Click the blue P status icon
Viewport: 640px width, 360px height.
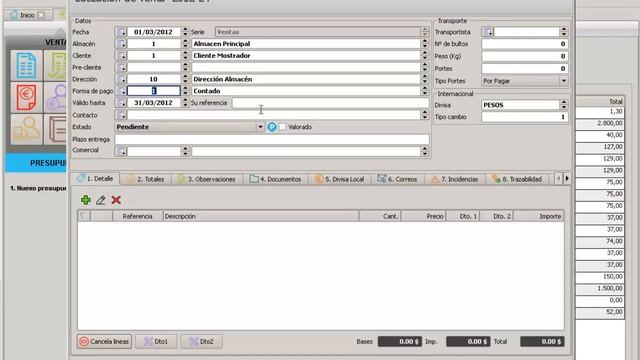pos(272,127)
